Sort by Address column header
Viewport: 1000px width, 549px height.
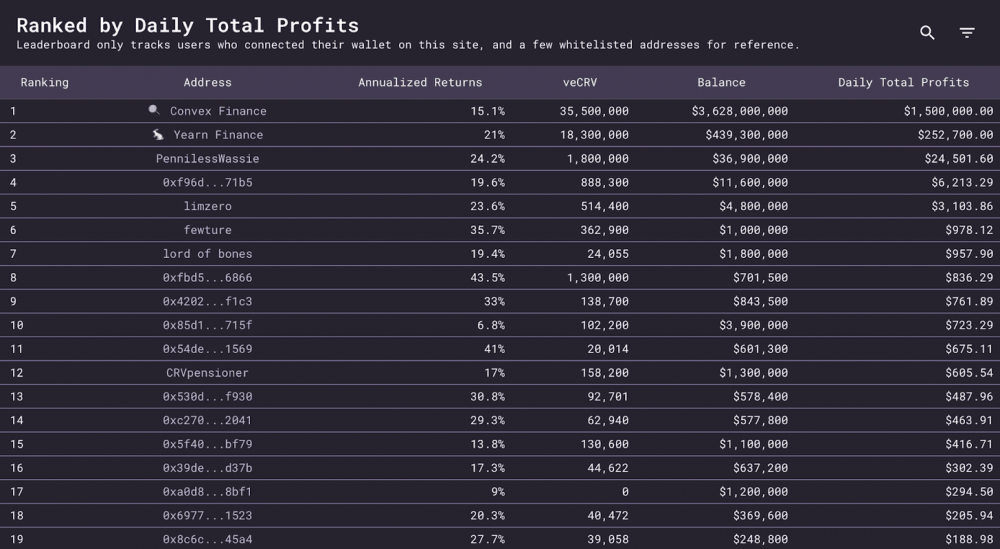(207, 82)
